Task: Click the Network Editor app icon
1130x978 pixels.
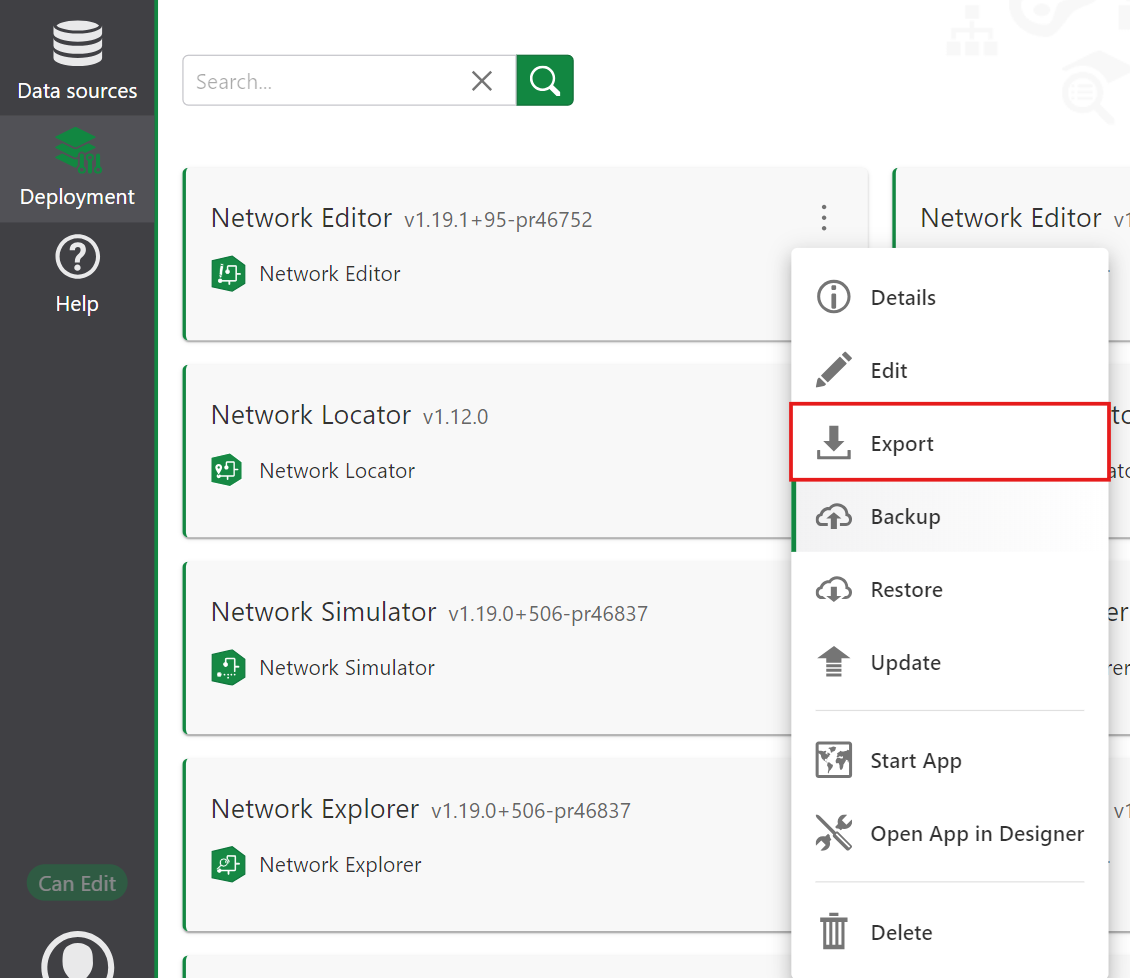Action: click(228, 274)
